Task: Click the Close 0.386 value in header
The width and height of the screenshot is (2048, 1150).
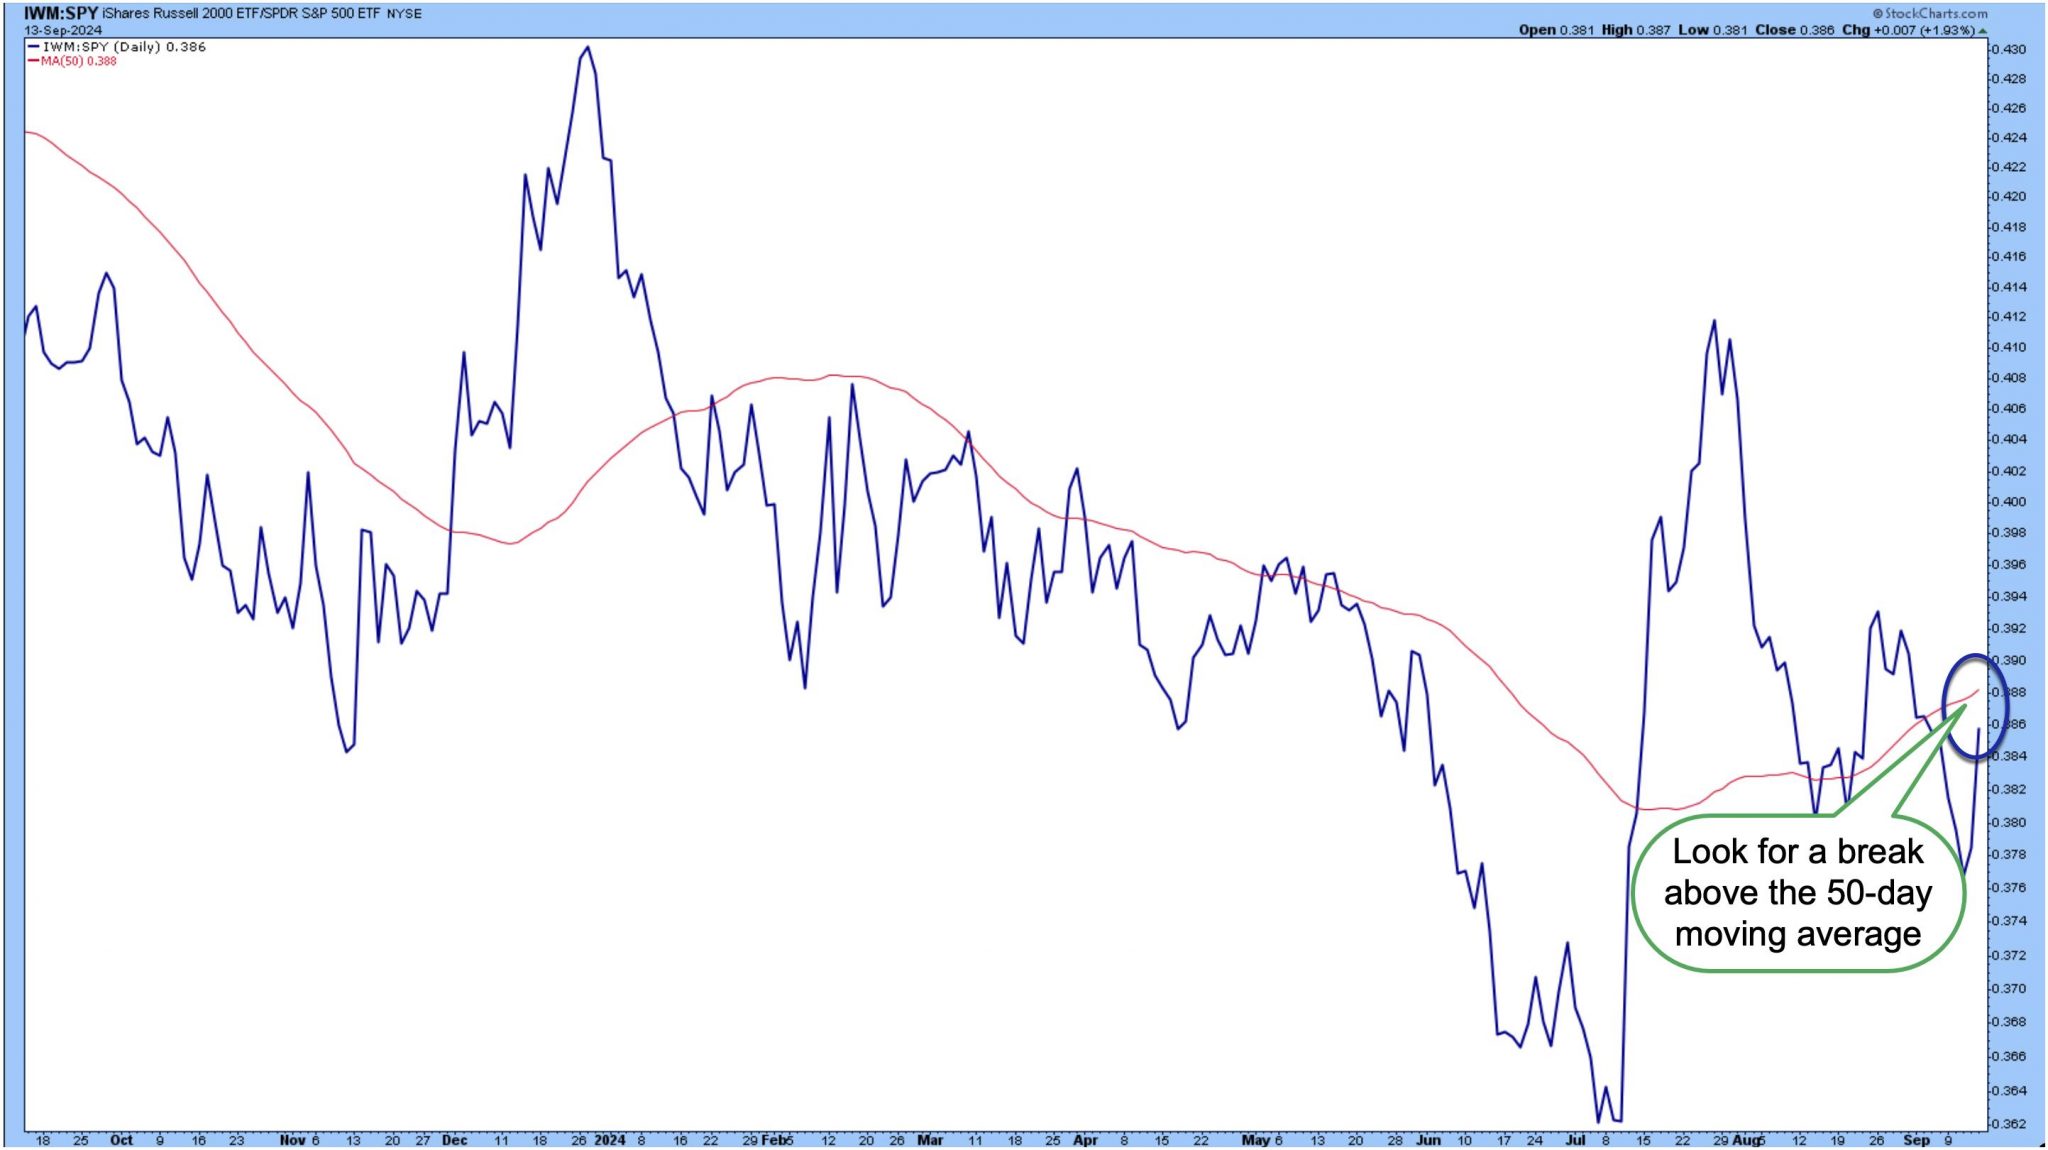Action: [1794, 30]
